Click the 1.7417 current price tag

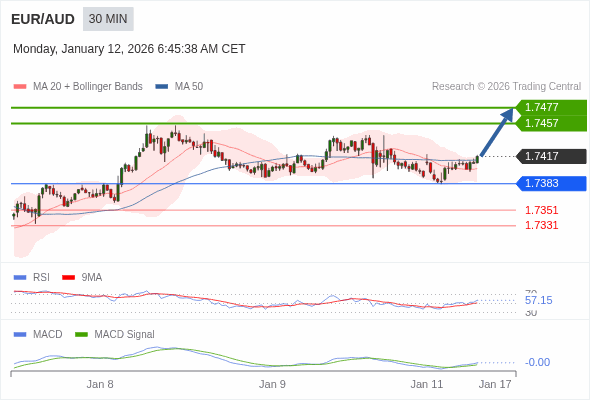coord(551,156)
